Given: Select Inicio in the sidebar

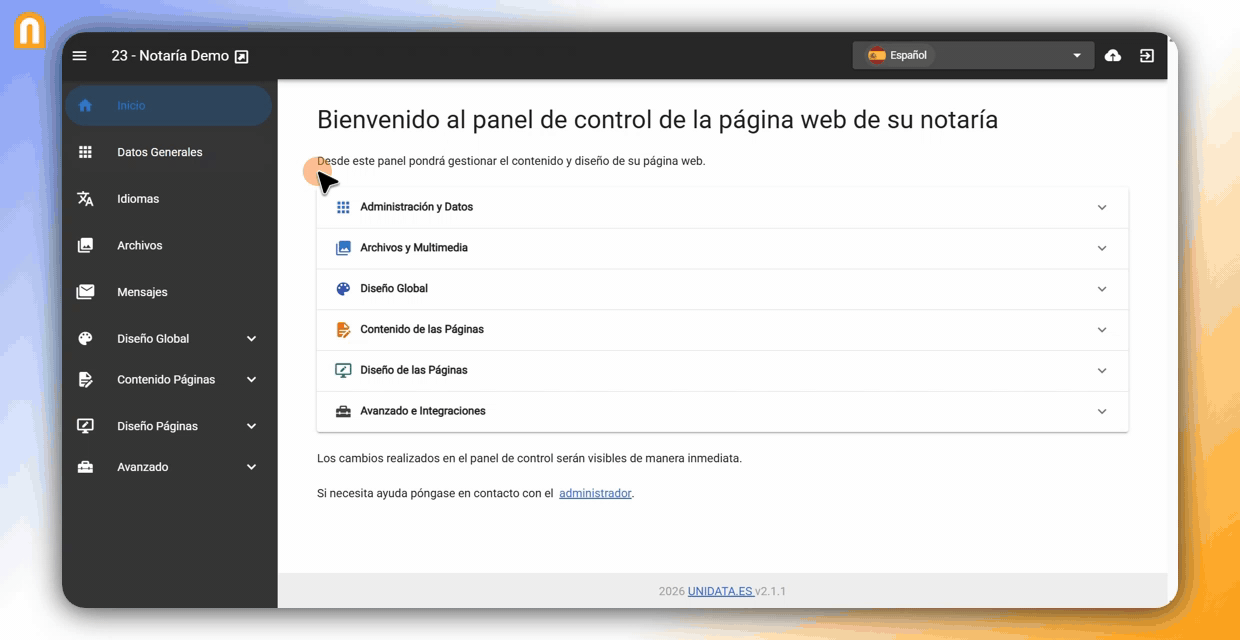Looking at the screenshot, I should click(169, 105).
